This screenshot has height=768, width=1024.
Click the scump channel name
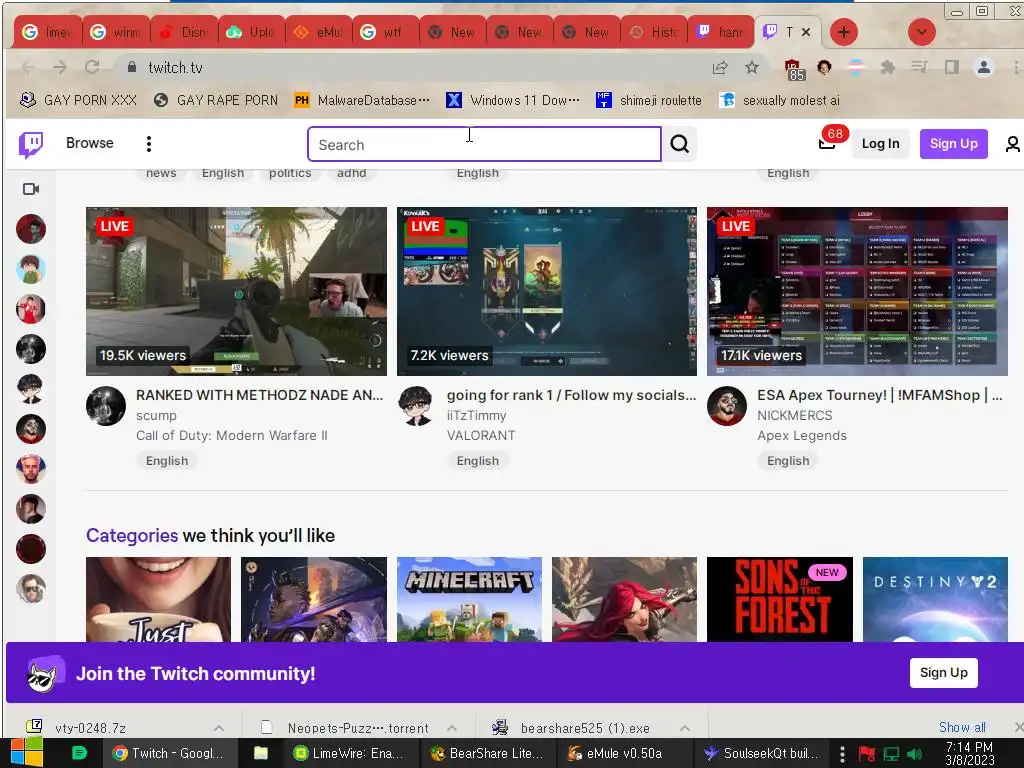click(156, 415)
